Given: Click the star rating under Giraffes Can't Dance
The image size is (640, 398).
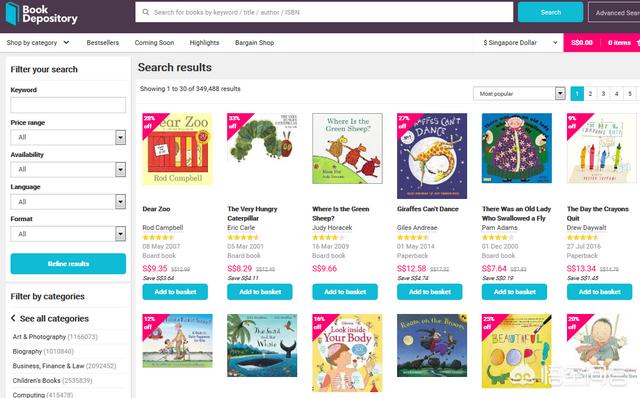Looking at the screenshot, I should [x=413, y=237].
